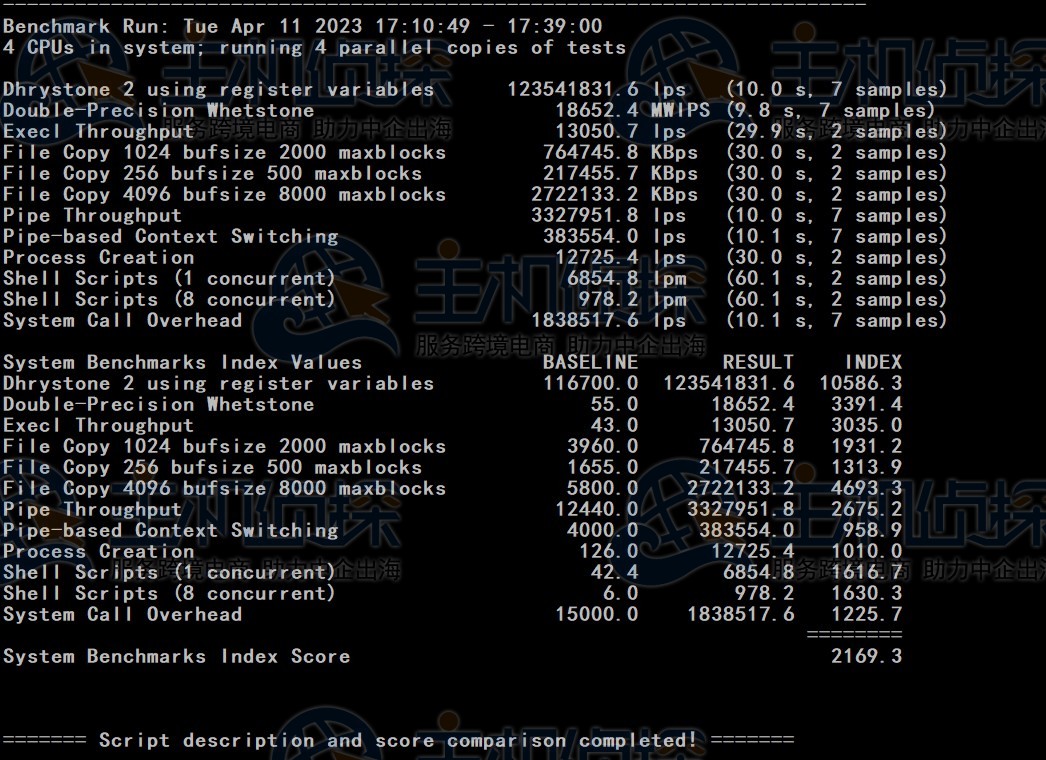1046x760 pixels.
Task: Click the 'System Benchmarks Index Values' heading
Action: pos(182,362)
